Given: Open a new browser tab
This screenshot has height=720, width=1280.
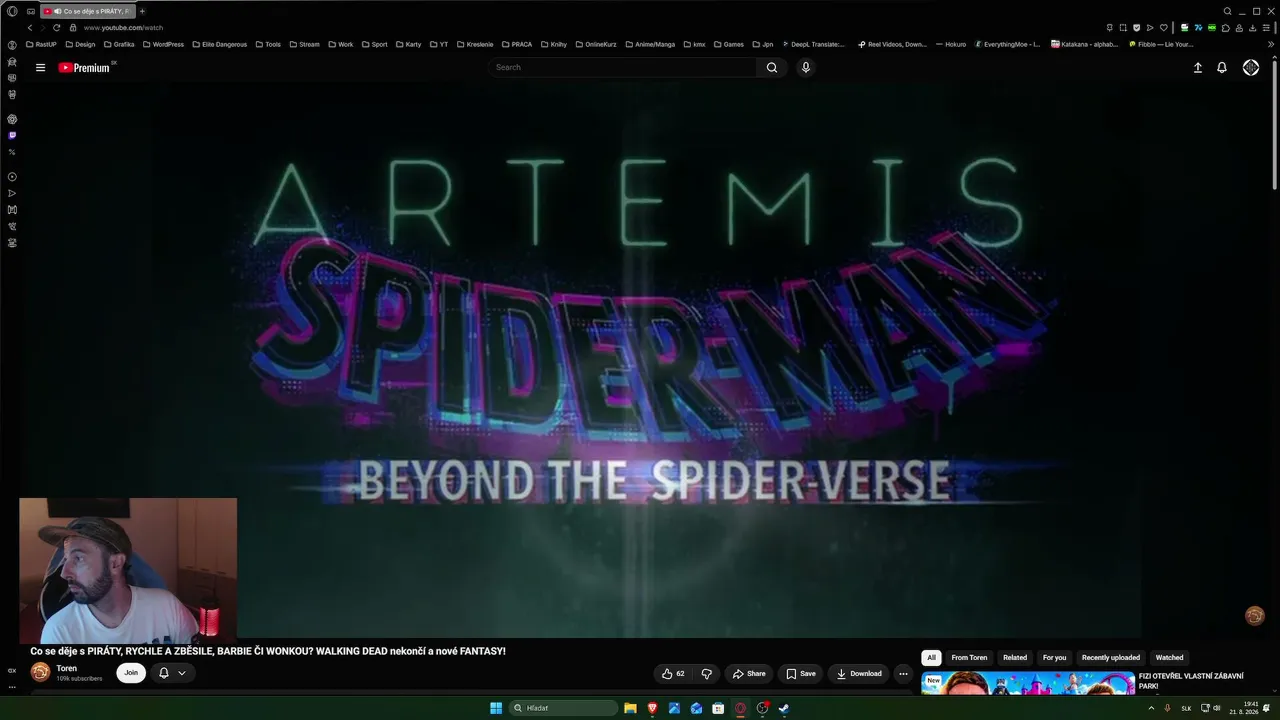Looking at the screenshot, I should (x=142, y=11).
